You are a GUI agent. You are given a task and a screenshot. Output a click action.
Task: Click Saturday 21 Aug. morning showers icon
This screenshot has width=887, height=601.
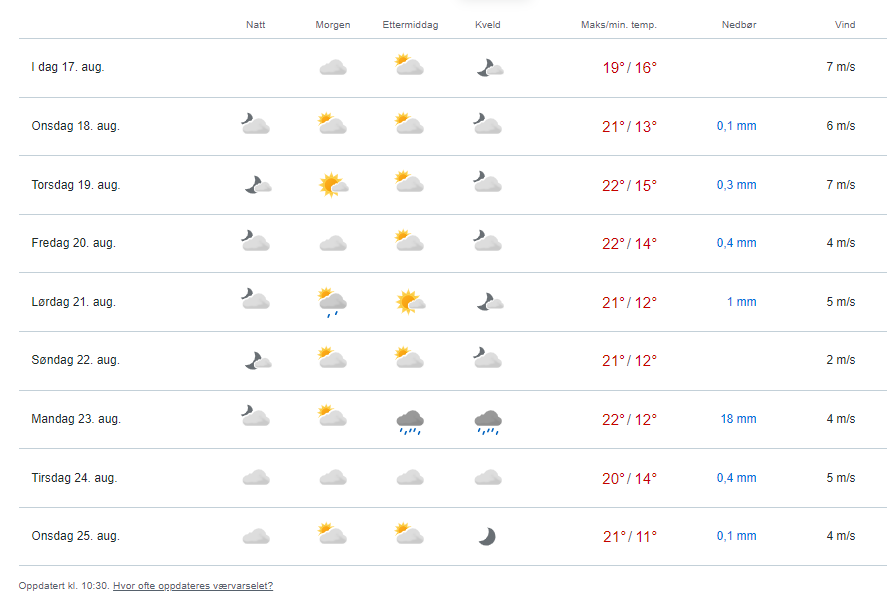332,302
